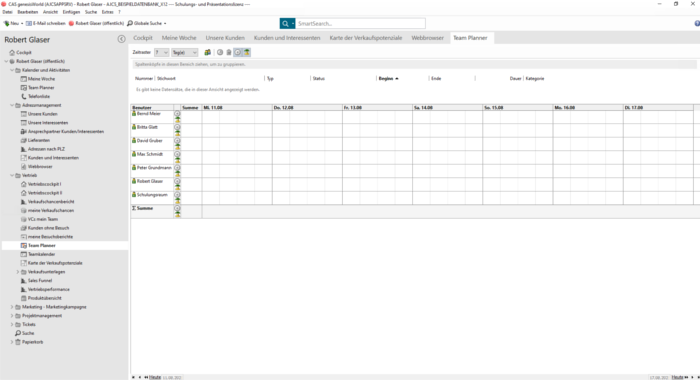Switch to the Unsere Kunden tab
Viewport: 700px width, 380px height.
click(225, 38)
